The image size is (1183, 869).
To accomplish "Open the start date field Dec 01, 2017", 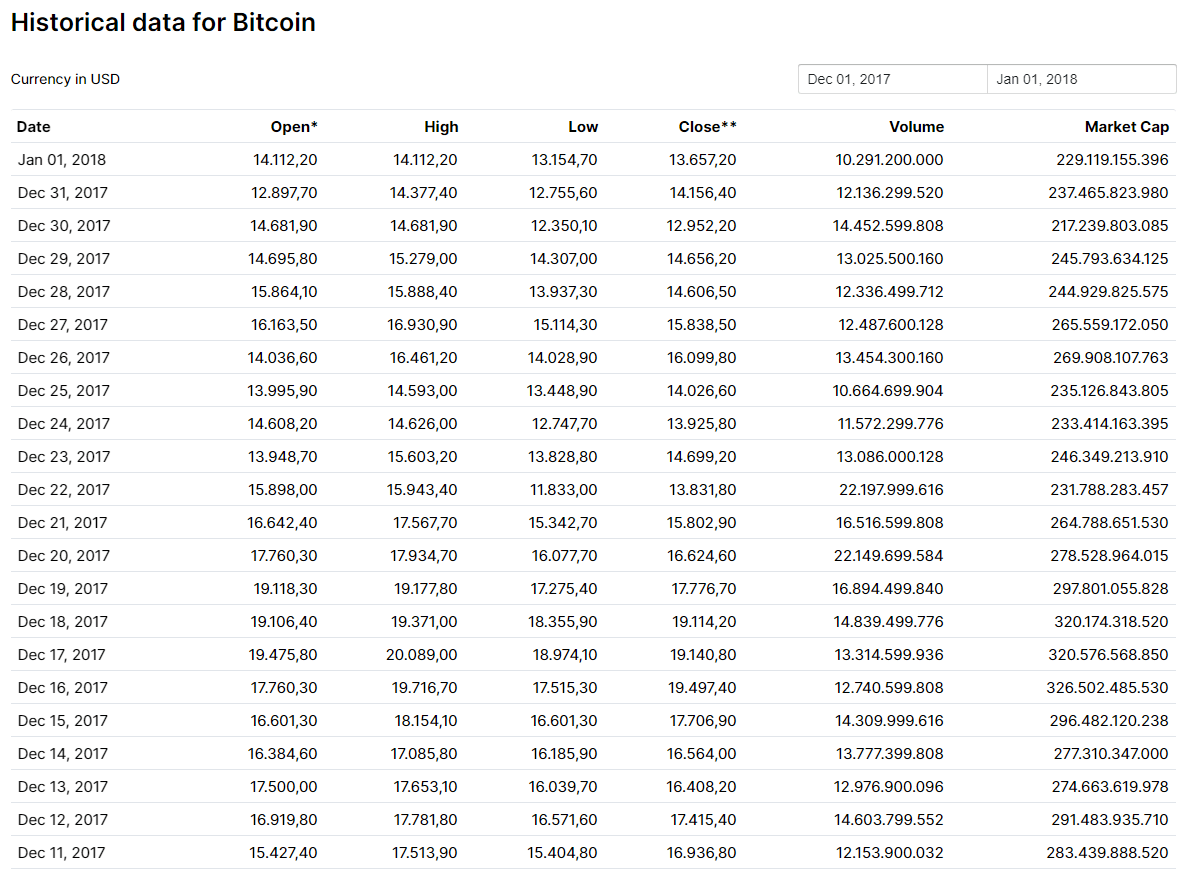I will click(x=892, y=79).
